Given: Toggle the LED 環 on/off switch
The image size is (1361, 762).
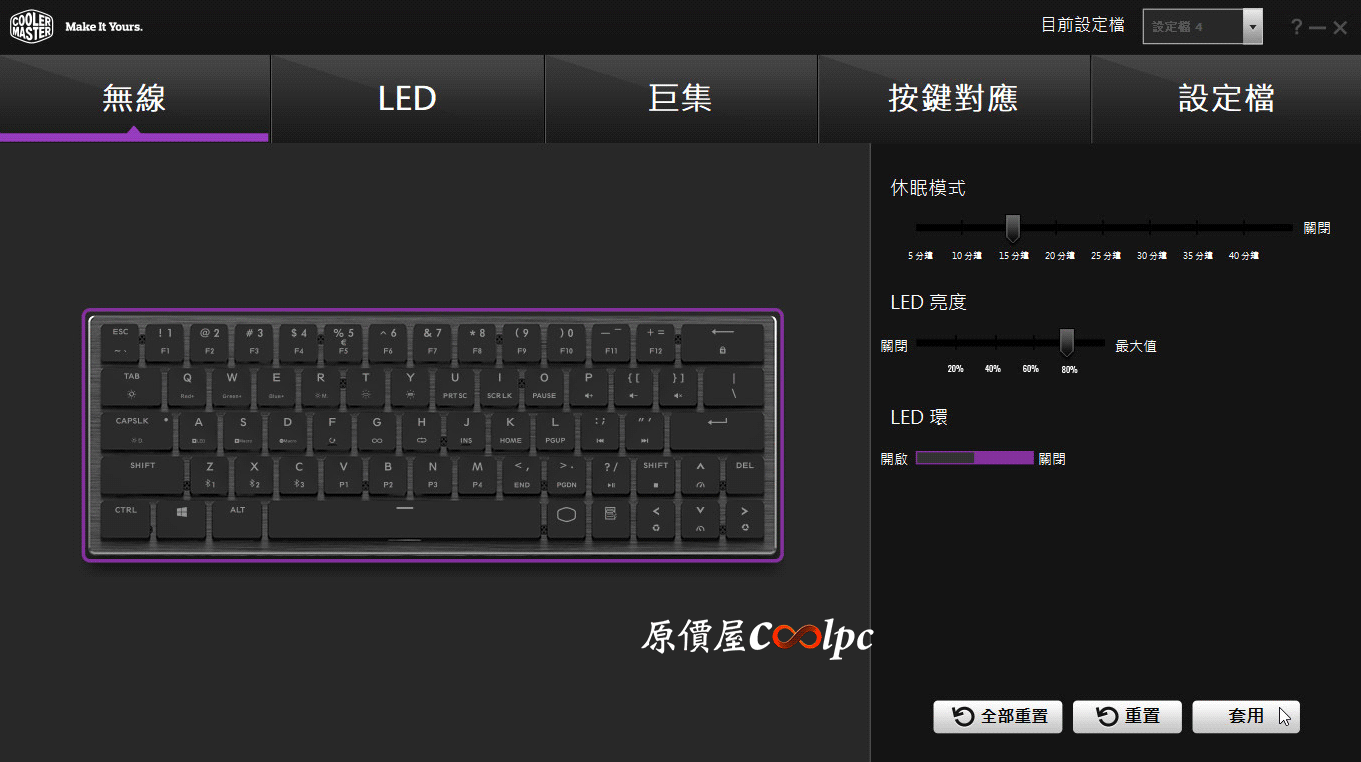Looking at the screenshot, I should tap(974, 458).
